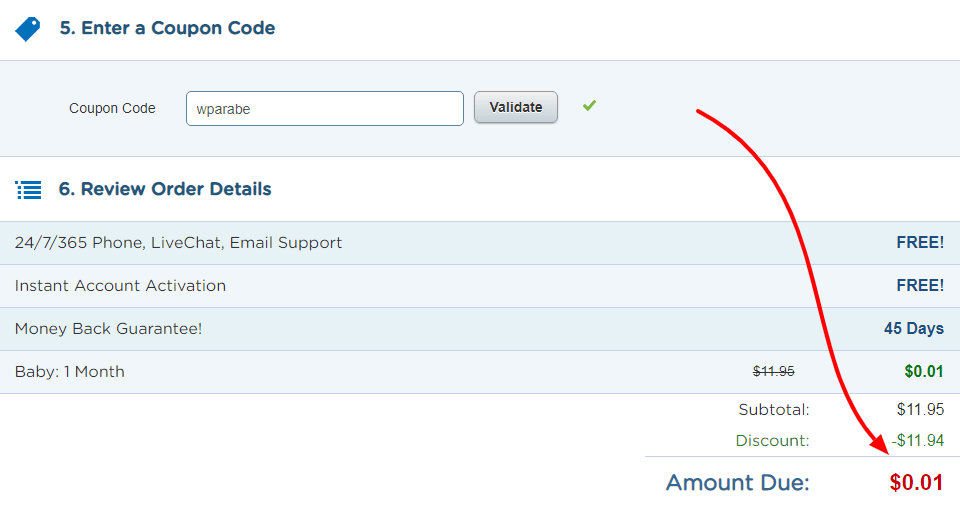Click the green validation checkmark icon
This screenshot has width=960, height=508.
click(x=589, y=105)
